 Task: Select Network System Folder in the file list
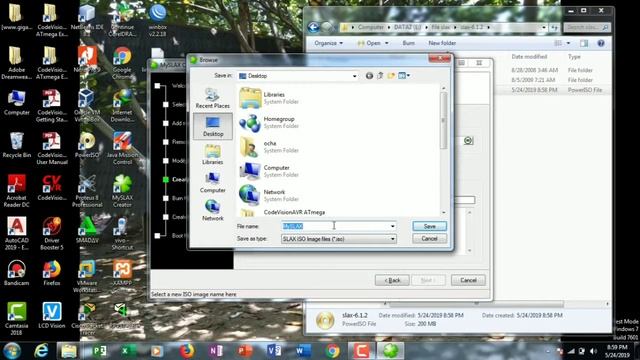coord(269,196)
